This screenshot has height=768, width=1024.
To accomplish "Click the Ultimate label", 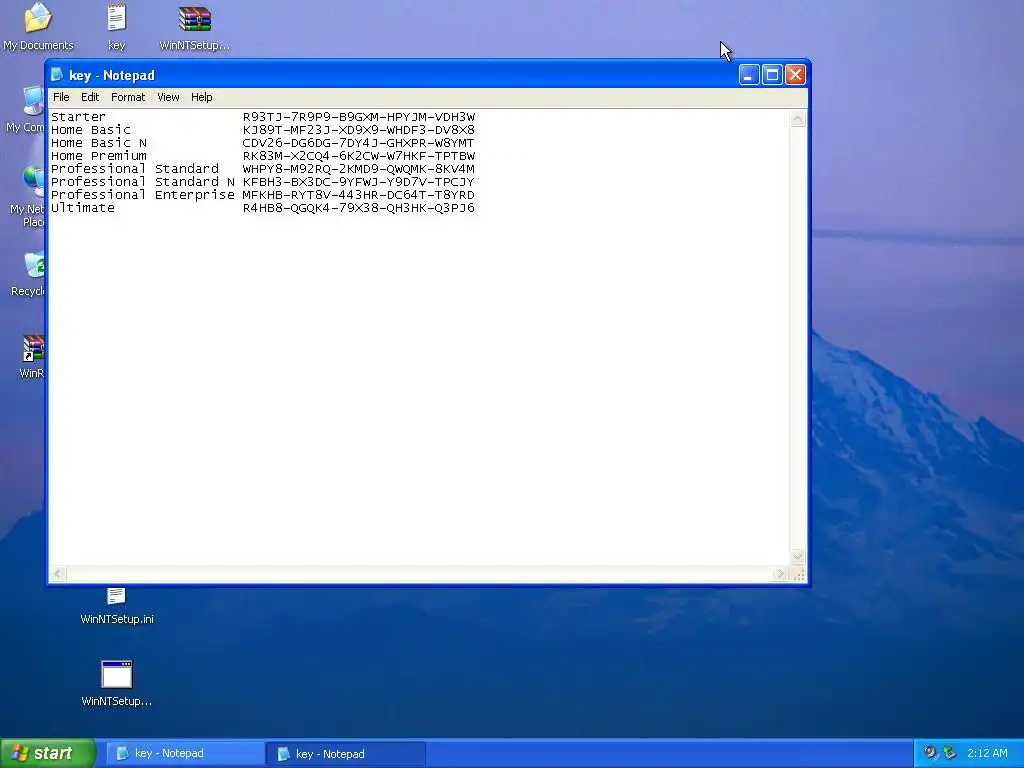I will [82, 208].
